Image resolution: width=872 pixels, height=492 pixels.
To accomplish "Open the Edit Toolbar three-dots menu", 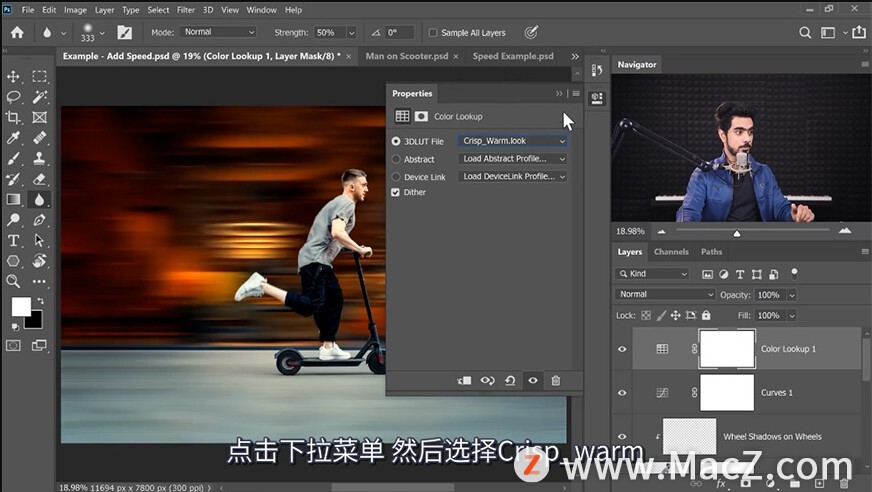I will click(x=39, y=281).
